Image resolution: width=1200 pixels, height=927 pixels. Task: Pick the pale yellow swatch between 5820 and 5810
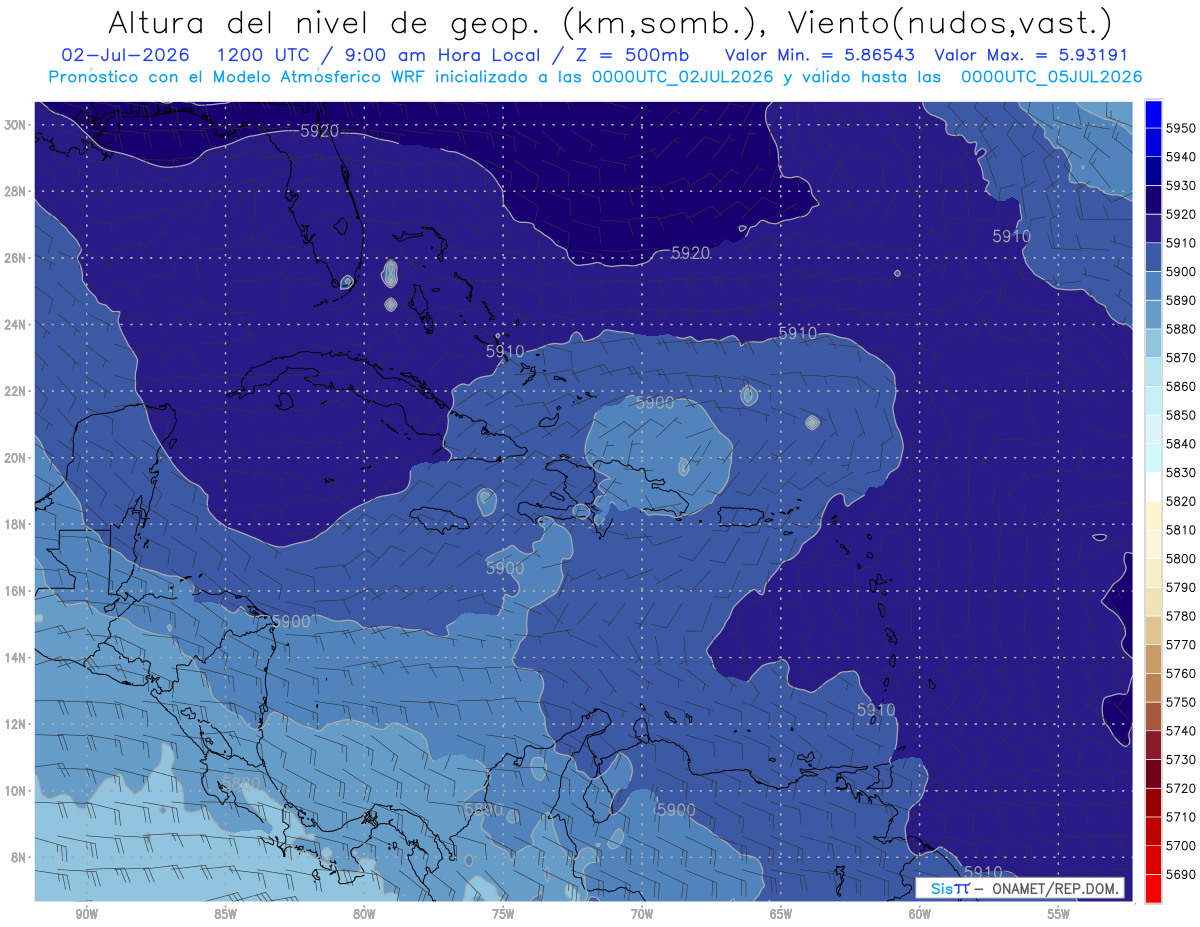coord(1153,515)
